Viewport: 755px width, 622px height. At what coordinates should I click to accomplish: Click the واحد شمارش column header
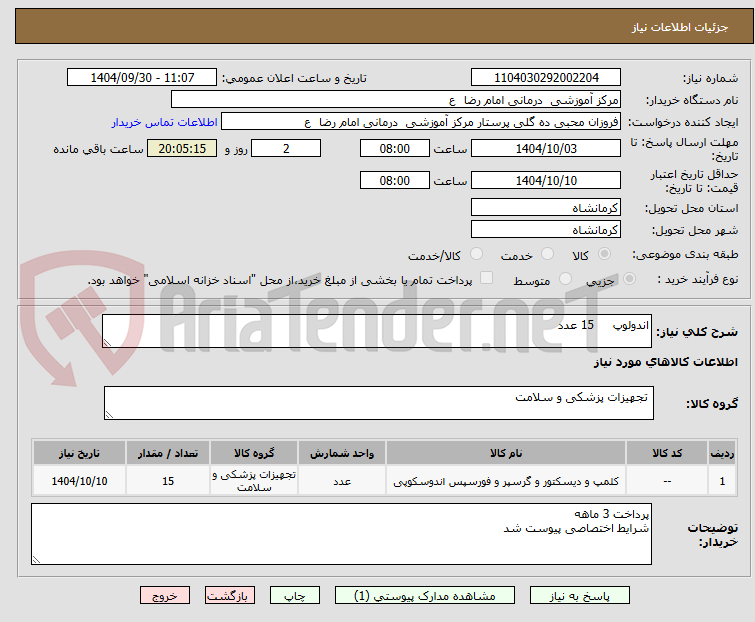click(x=342, y=453)
